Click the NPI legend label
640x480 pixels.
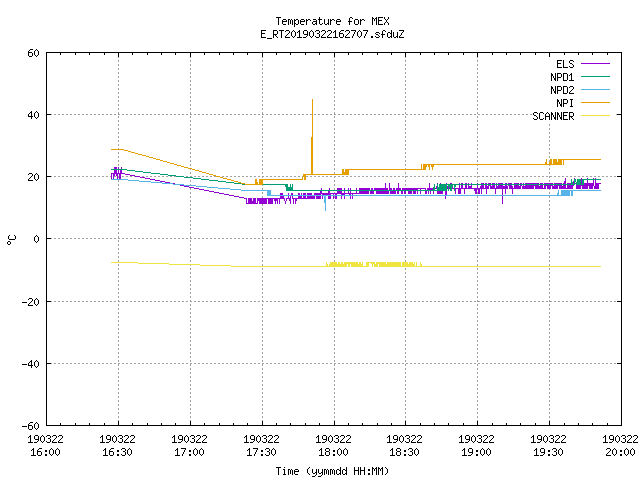click(565, 103)
